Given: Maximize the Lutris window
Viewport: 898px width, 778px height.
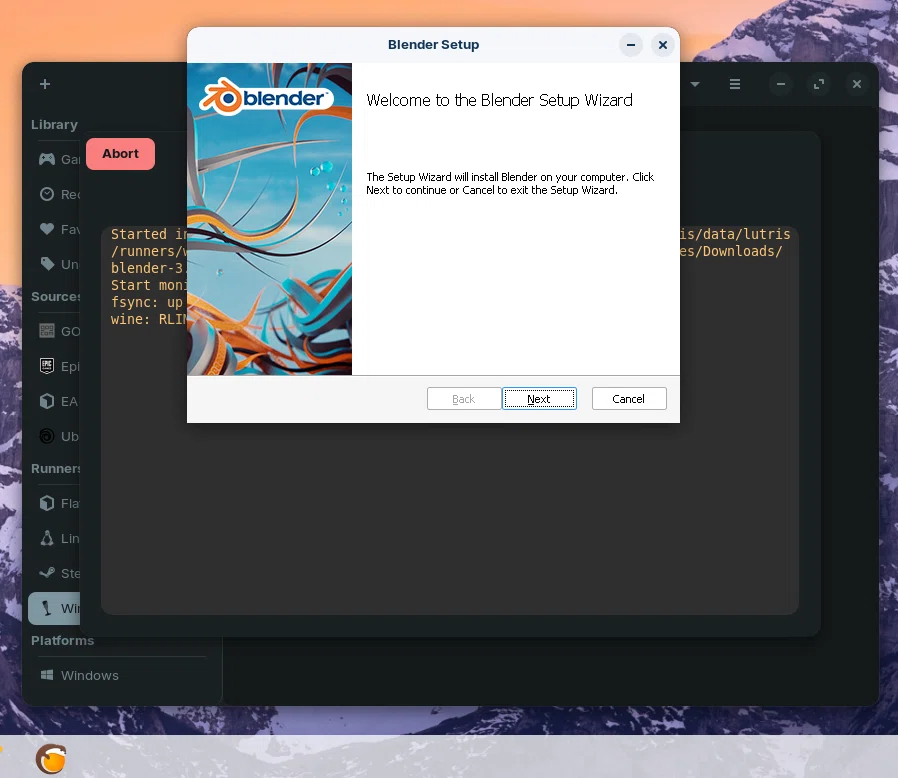Looking at the screenshot, I should (819, 84).
